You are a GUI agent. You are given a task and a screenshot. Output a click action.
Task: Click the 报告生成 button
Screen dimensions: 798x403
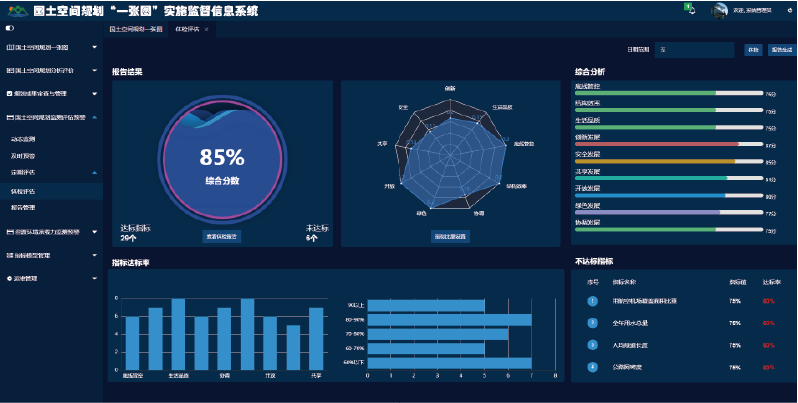(x=780, y=49)
